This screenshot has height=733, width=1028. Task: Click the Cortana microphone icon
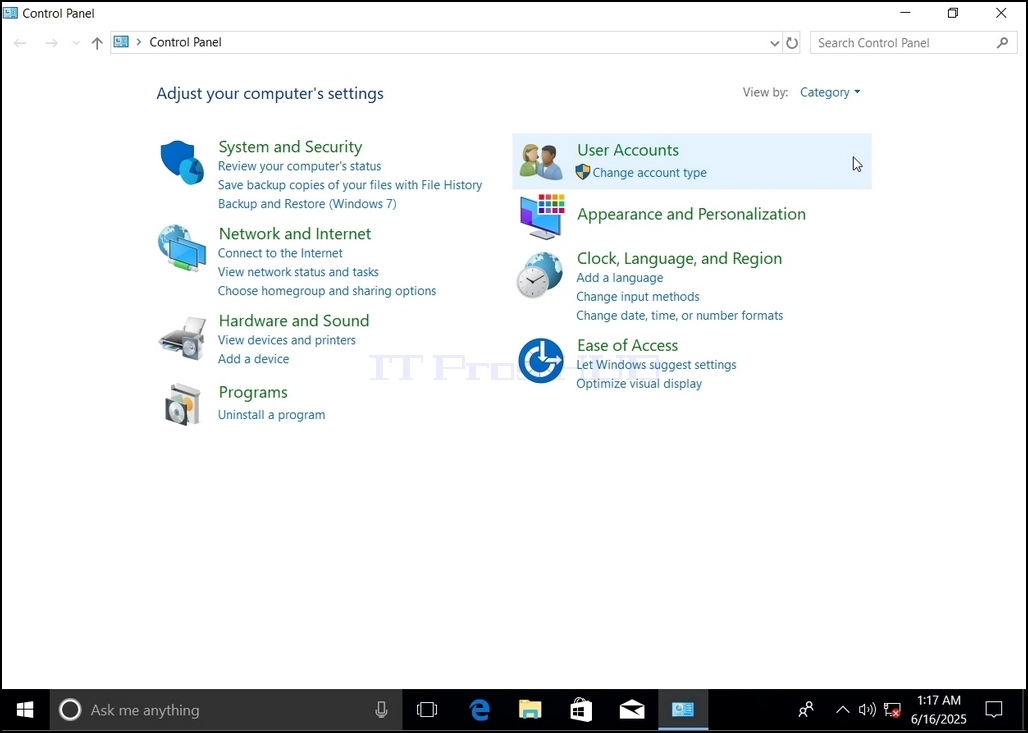[x=381, y=709]
